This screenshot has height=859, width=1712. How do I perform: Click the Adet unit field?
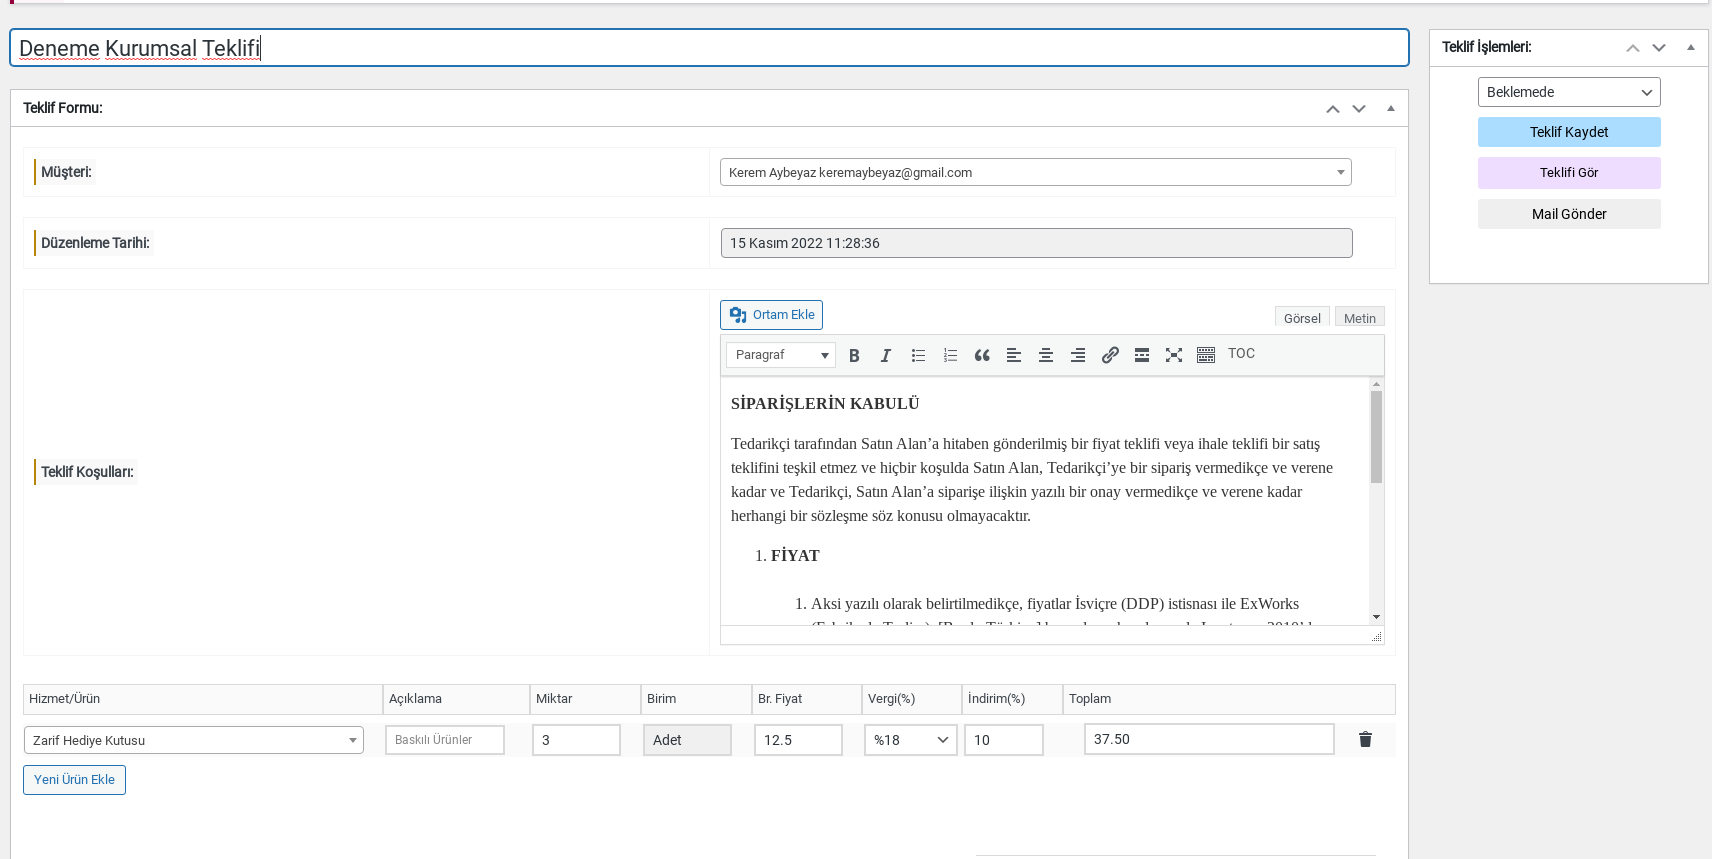[687, 740]
